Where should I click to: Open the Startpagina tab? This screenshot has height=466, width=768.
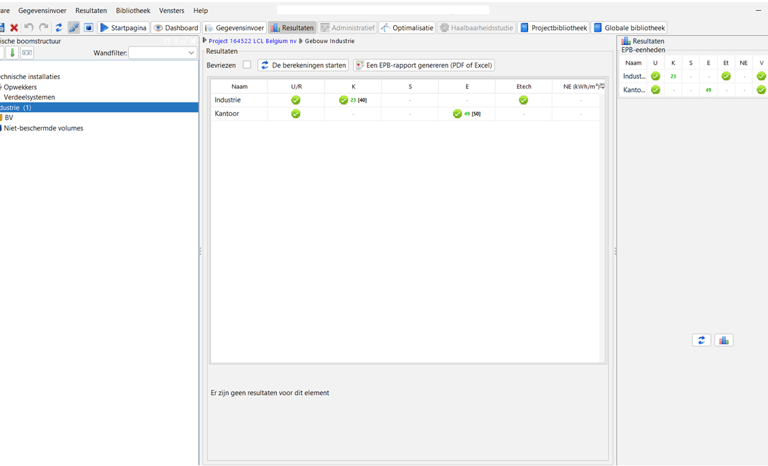coord(123,28)
